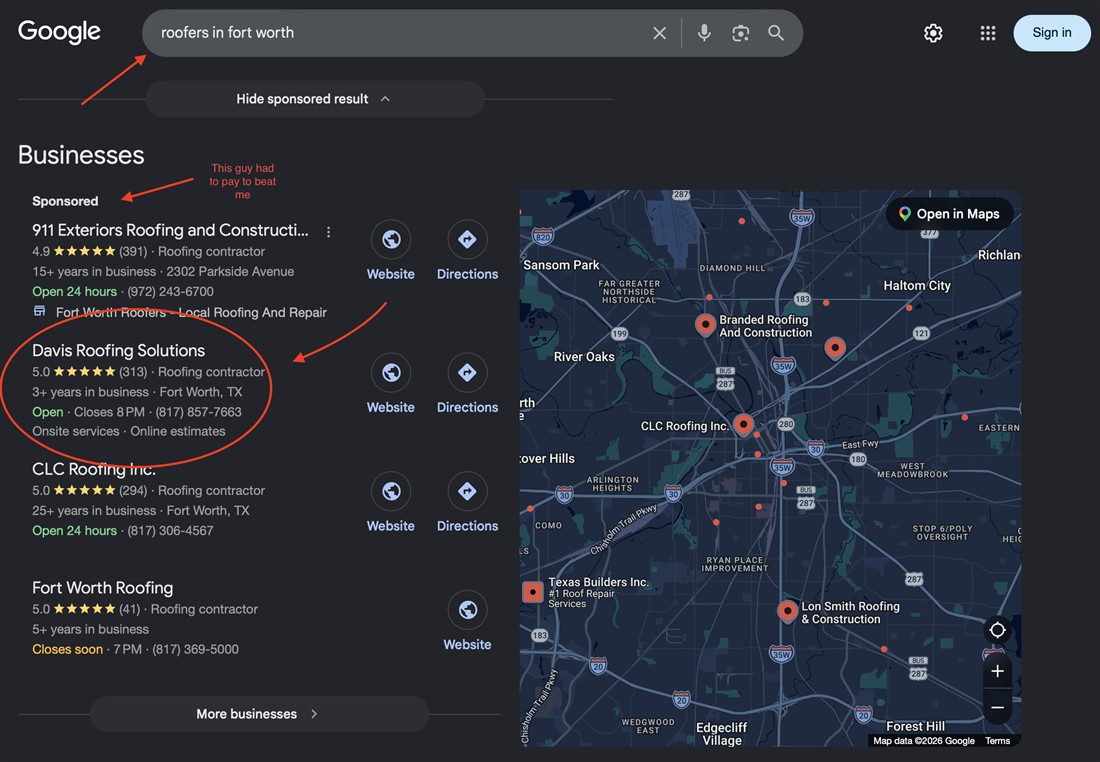The width and height of the screenshot is (1100, 762).
Task: Click the 'Closes soon' status text
Action: click(x=67, y=649)
